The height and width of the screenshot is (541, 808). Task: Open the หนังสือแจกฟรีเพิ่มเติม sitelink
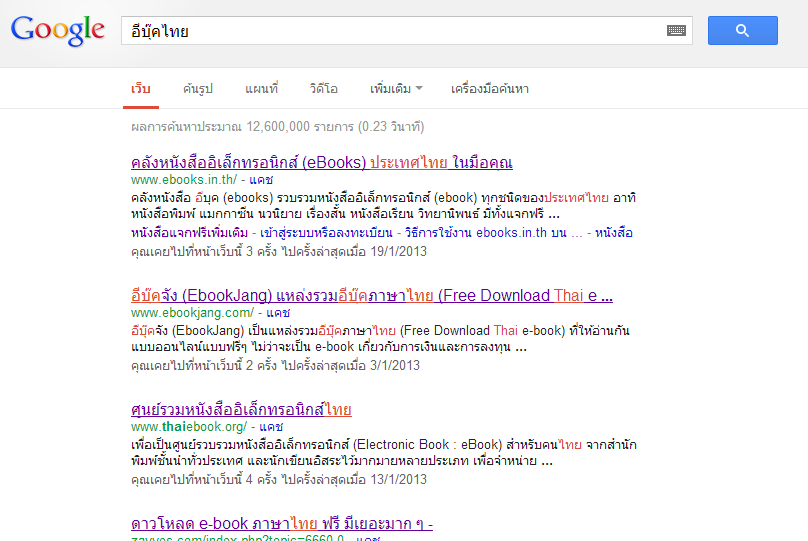[x=189, y=233]
